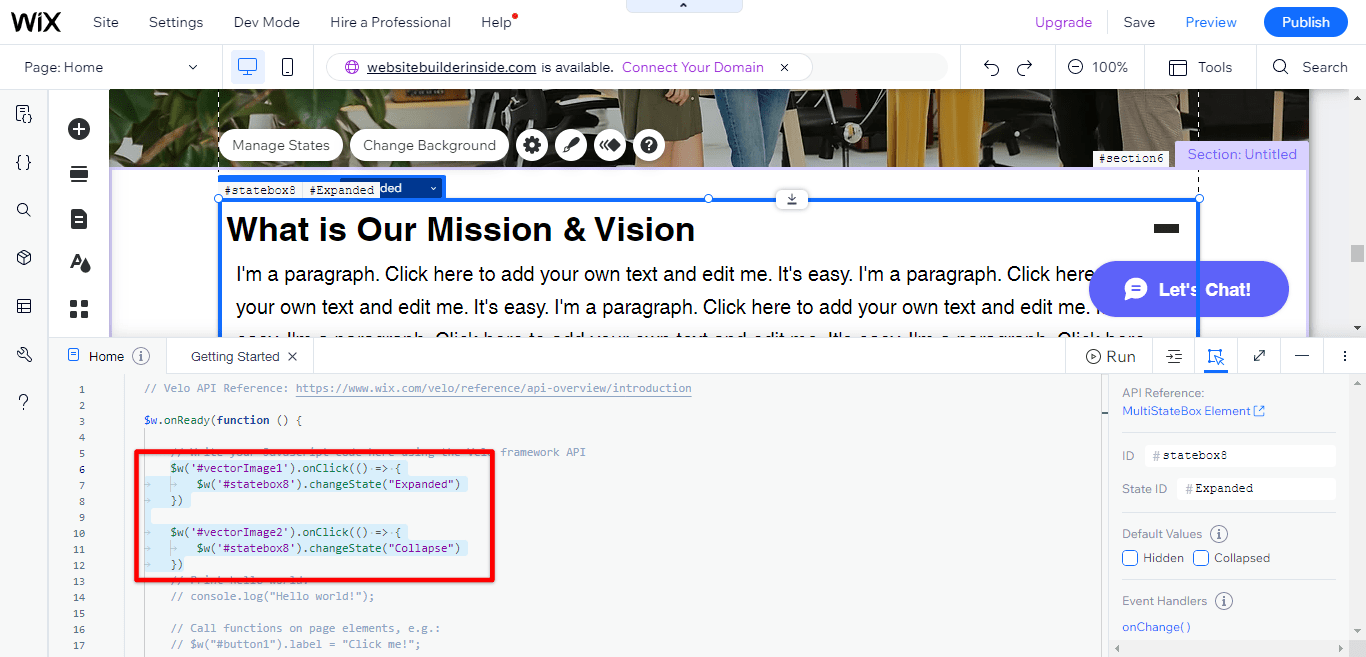Open the CMS database icon in sidebar
Image resolution: width=1366 pixels, height=657 pixels.
click(x=23, y=305)
